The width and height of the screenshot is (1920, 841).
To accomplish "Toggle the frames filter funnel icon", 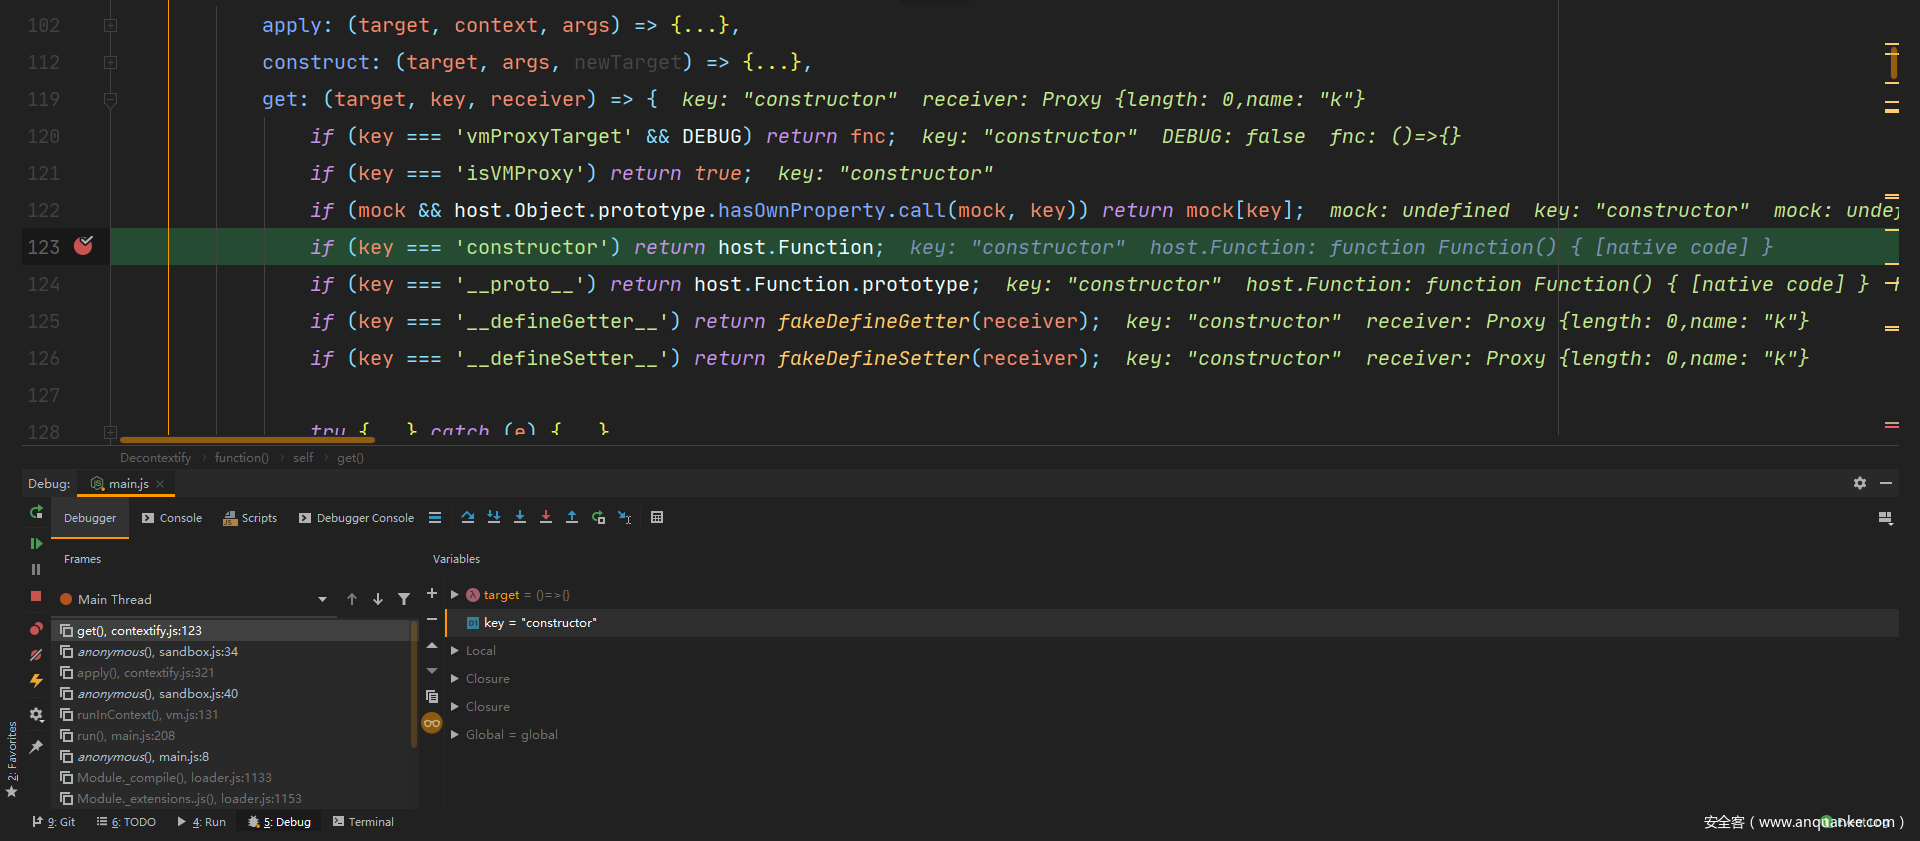I will pyautogui.click(x=404, y=599).
